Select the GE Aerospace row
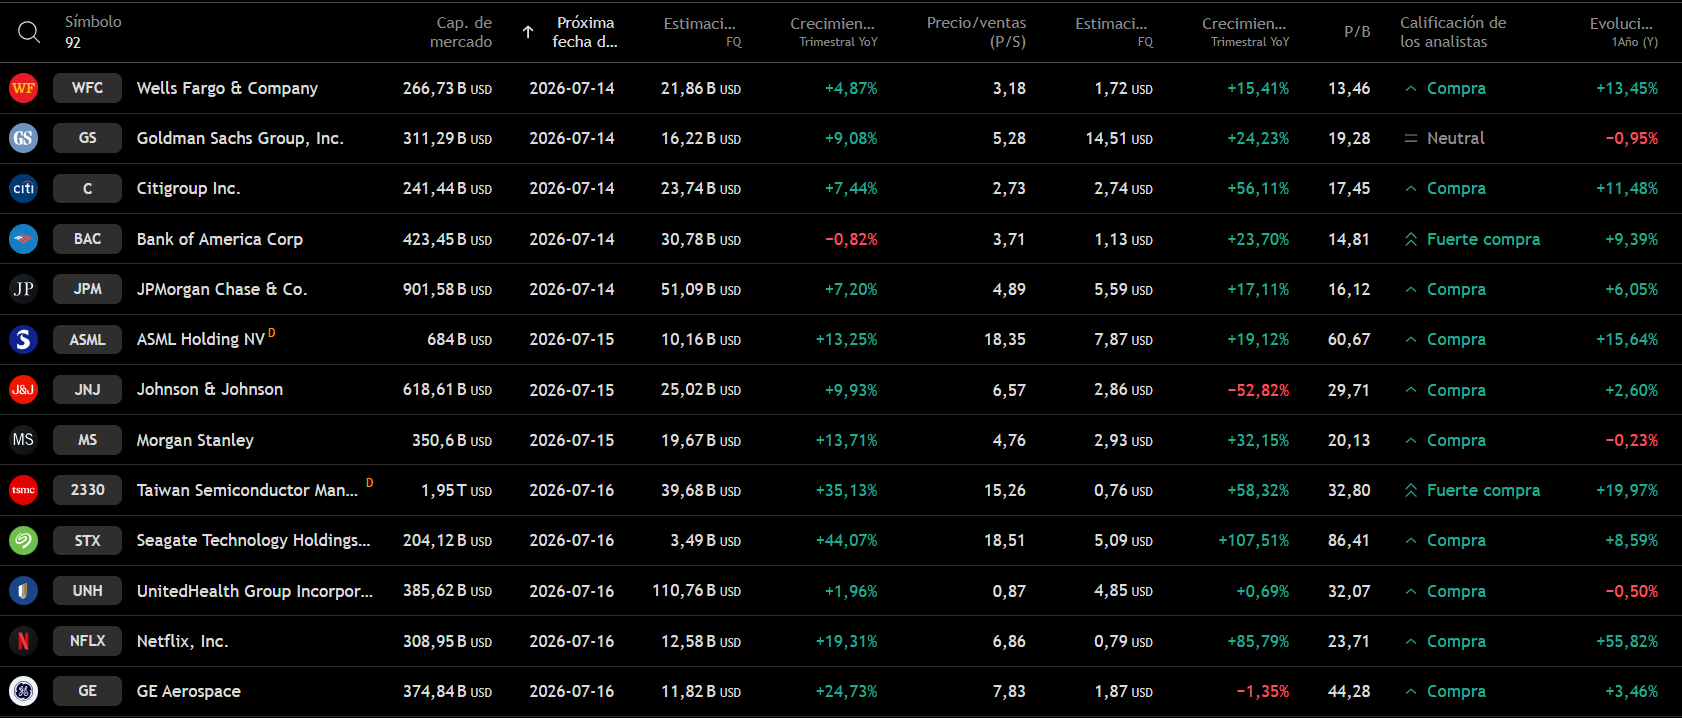This screenshot has width=1682, height=718. tap(841, 691)
